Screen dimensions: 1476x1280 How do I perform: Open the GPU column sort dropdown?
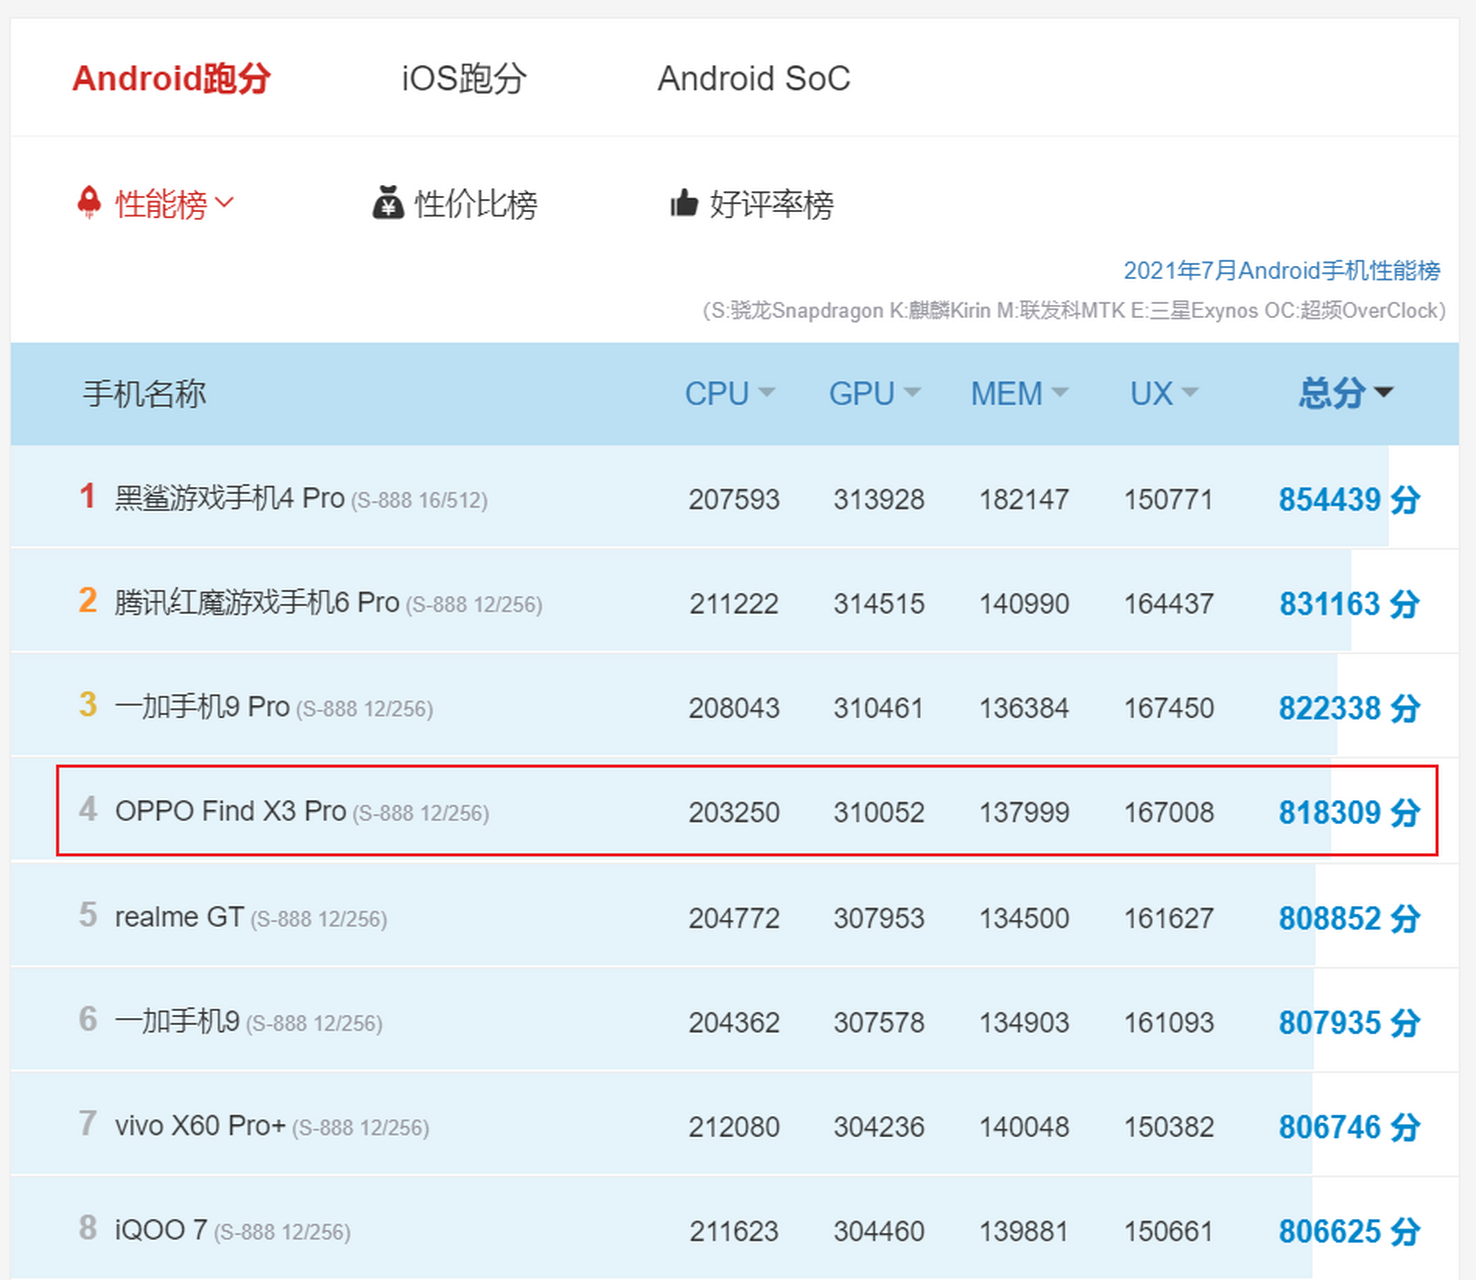(x=913, y=394)
